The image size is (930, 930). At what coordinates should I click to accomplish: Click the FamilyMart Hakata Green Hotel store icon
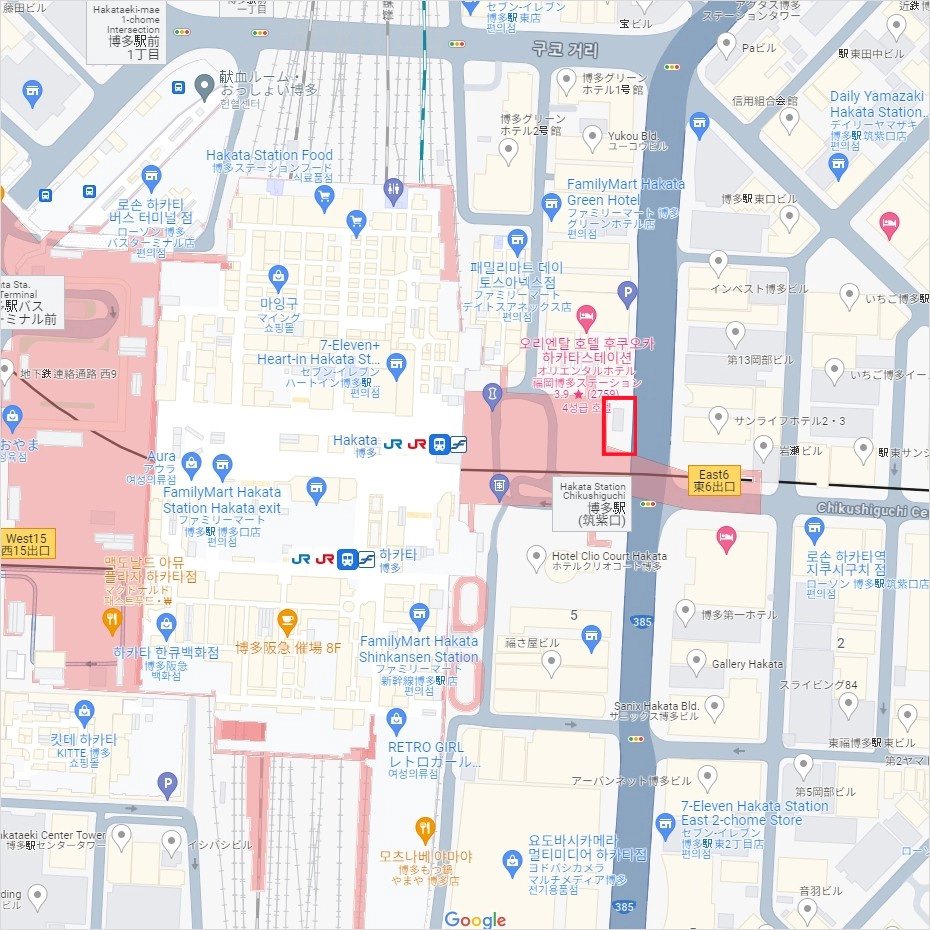552,205
